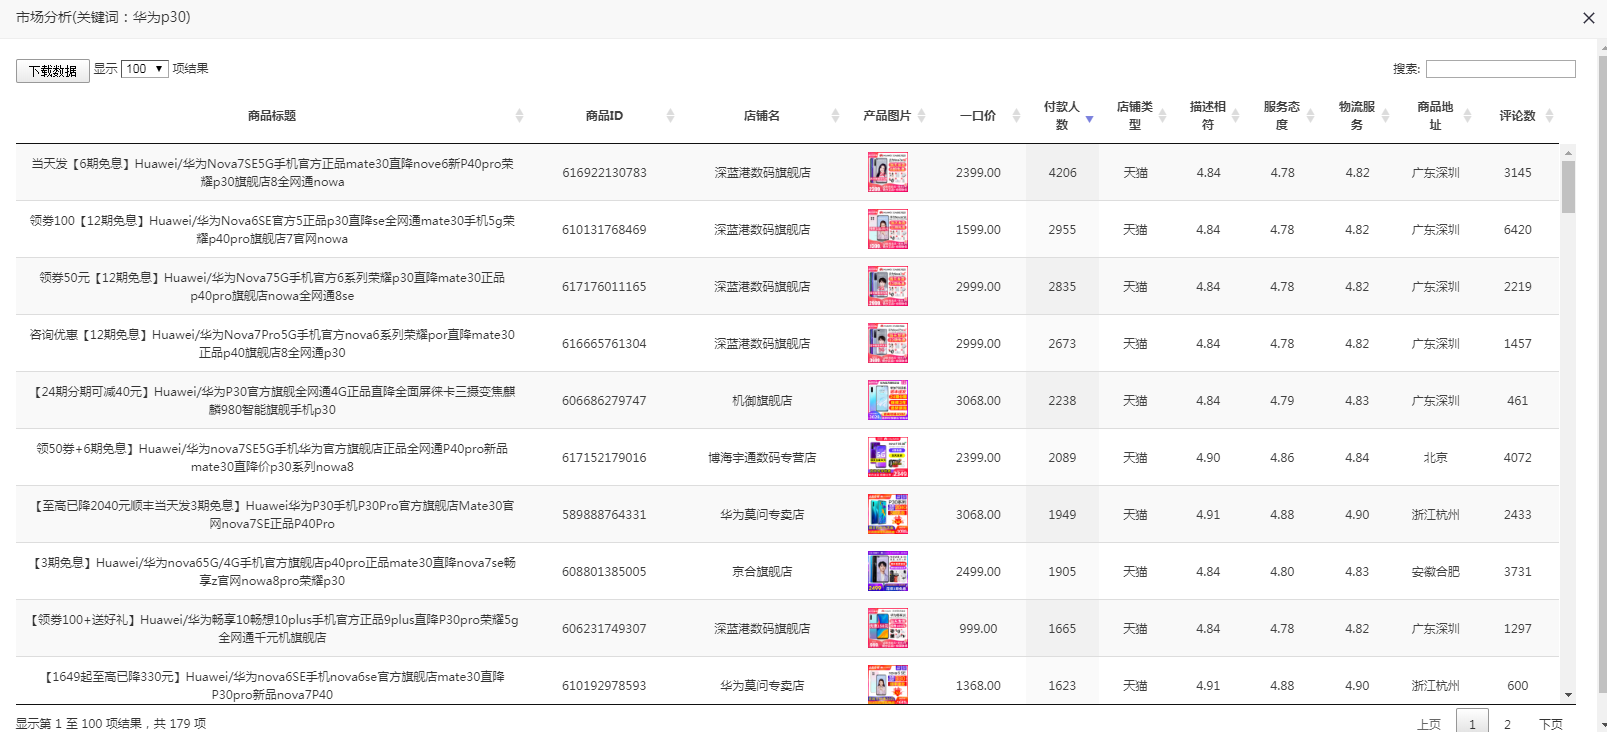
Task: Open product image for ID 608801385005
Action: tap(888, 571)
